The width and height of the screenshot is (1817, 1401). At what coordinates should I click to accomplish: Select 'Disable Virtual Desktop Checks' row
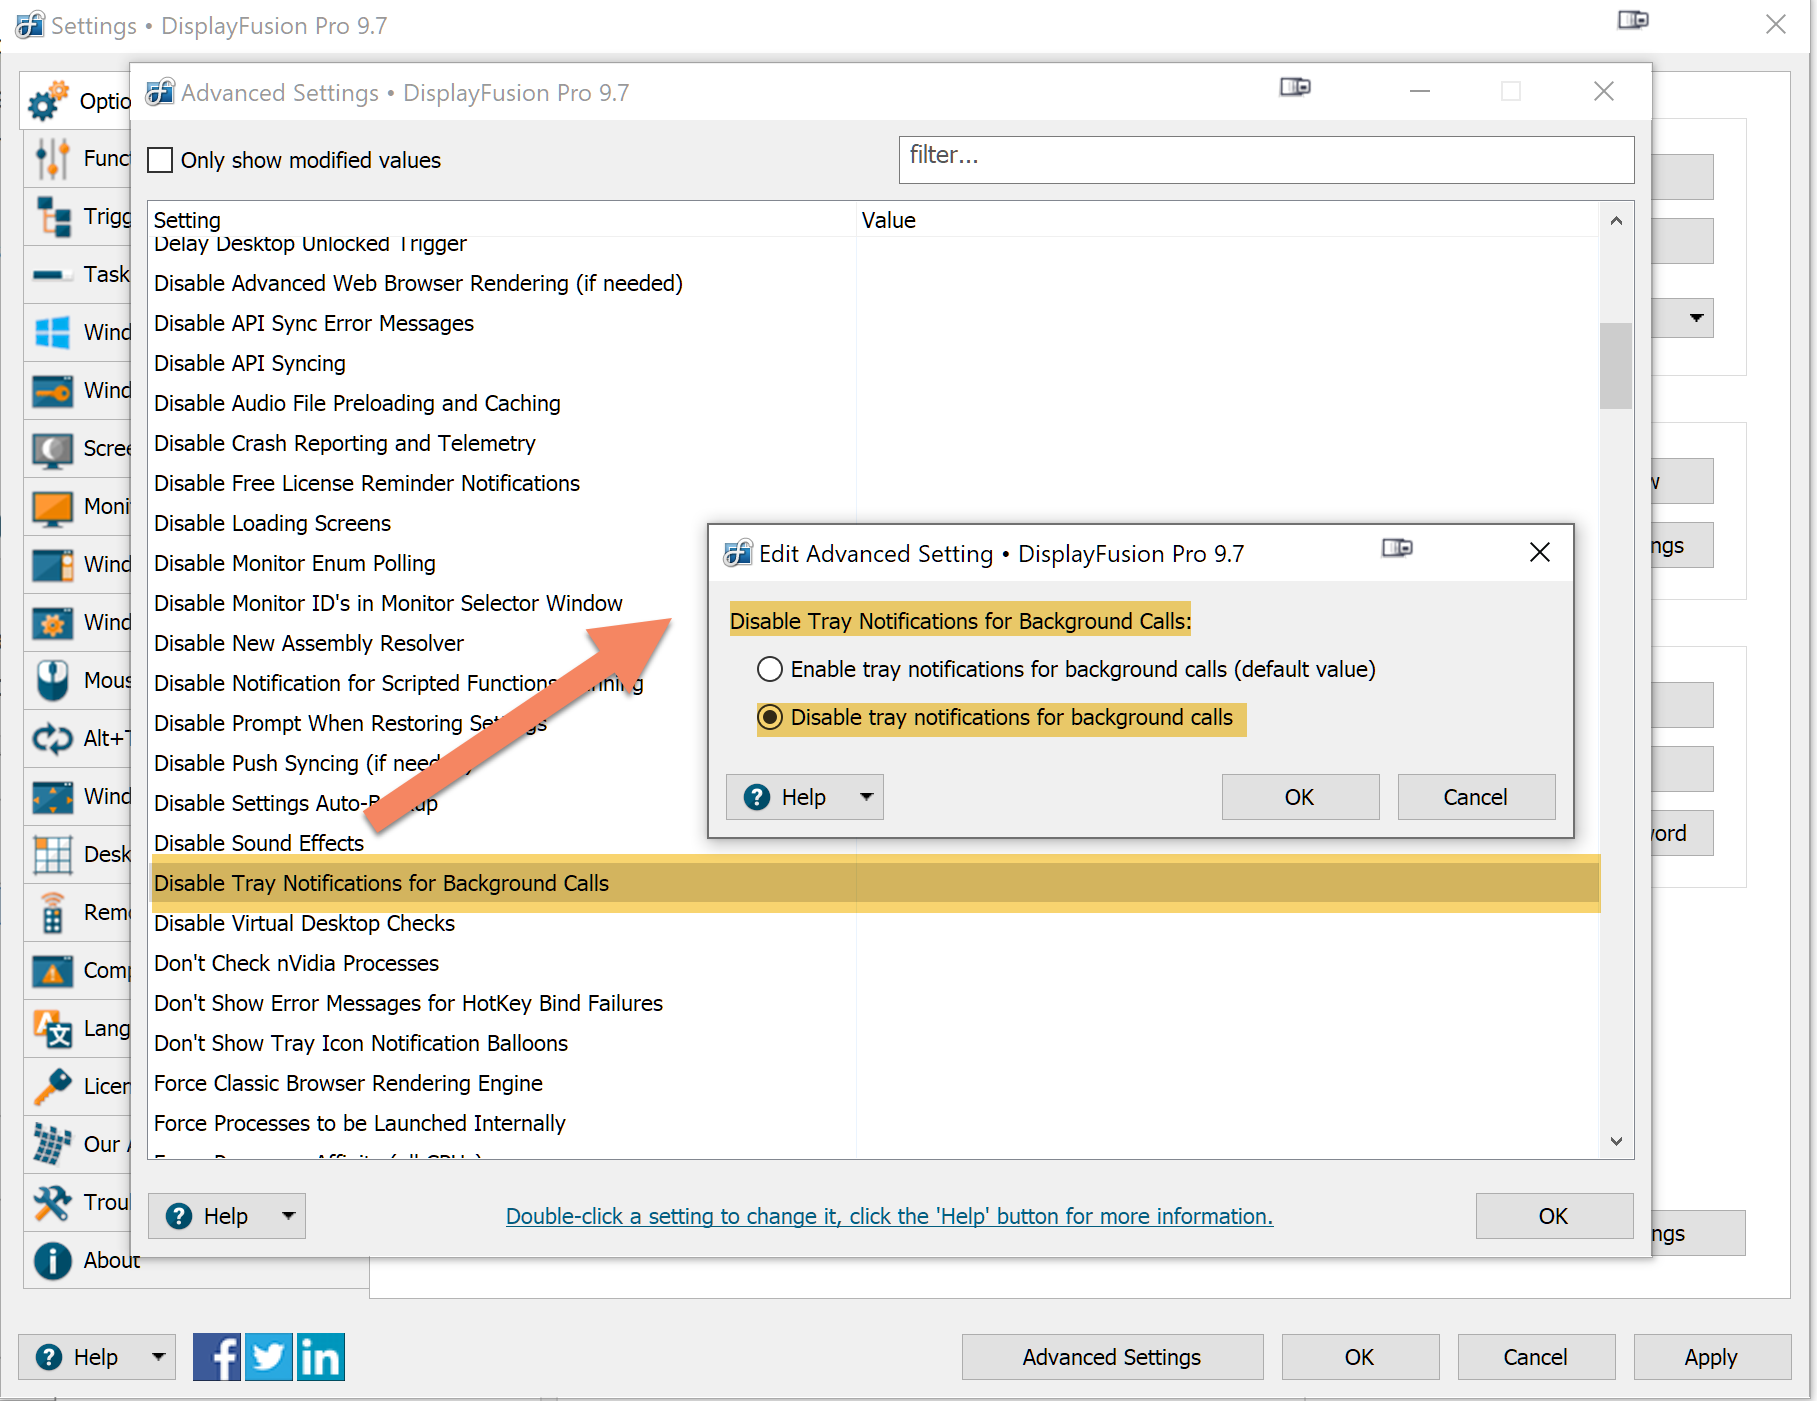[875, 923]
